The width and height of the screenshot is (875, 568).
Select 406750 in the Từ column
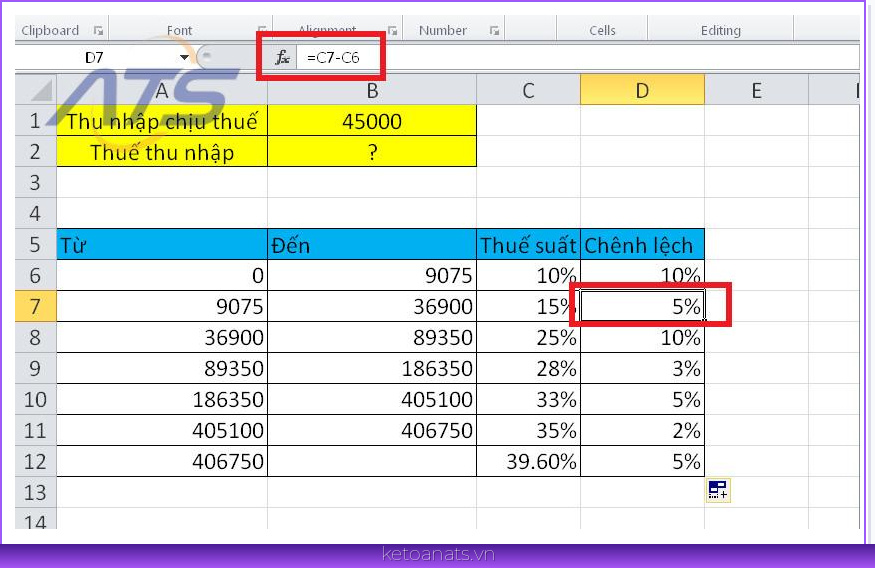(162, 461)
